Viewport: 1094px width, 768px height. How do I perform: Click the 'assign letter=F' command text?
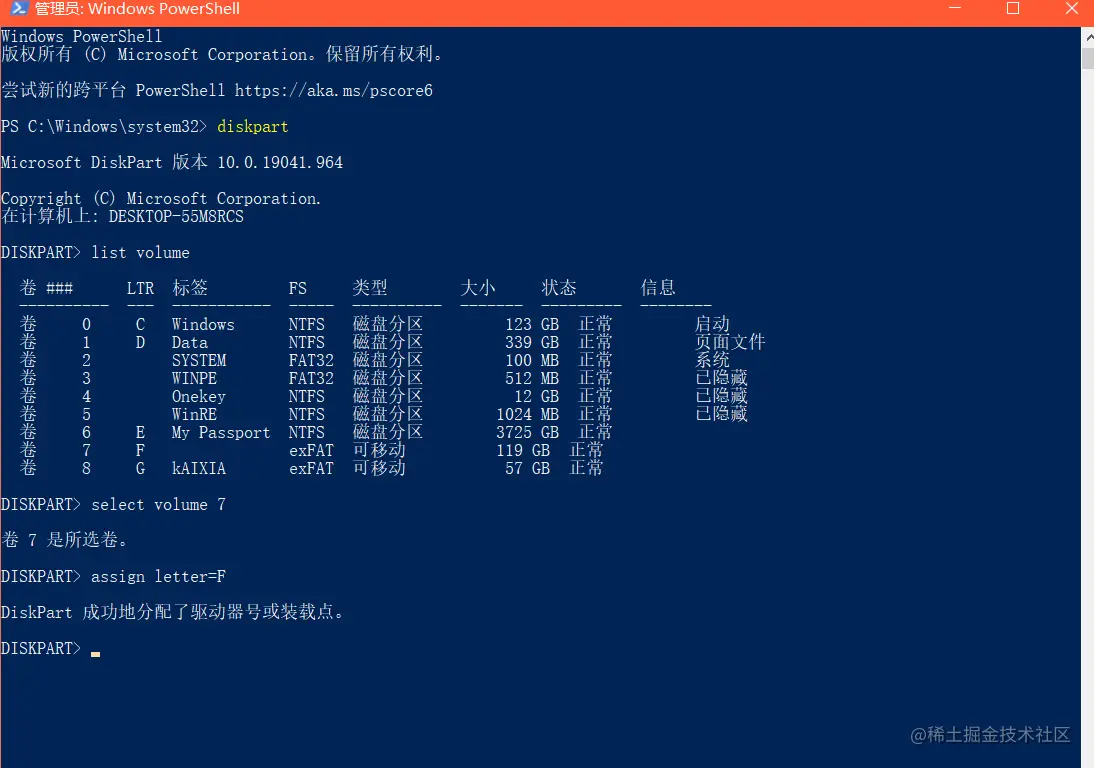point(156,576)
